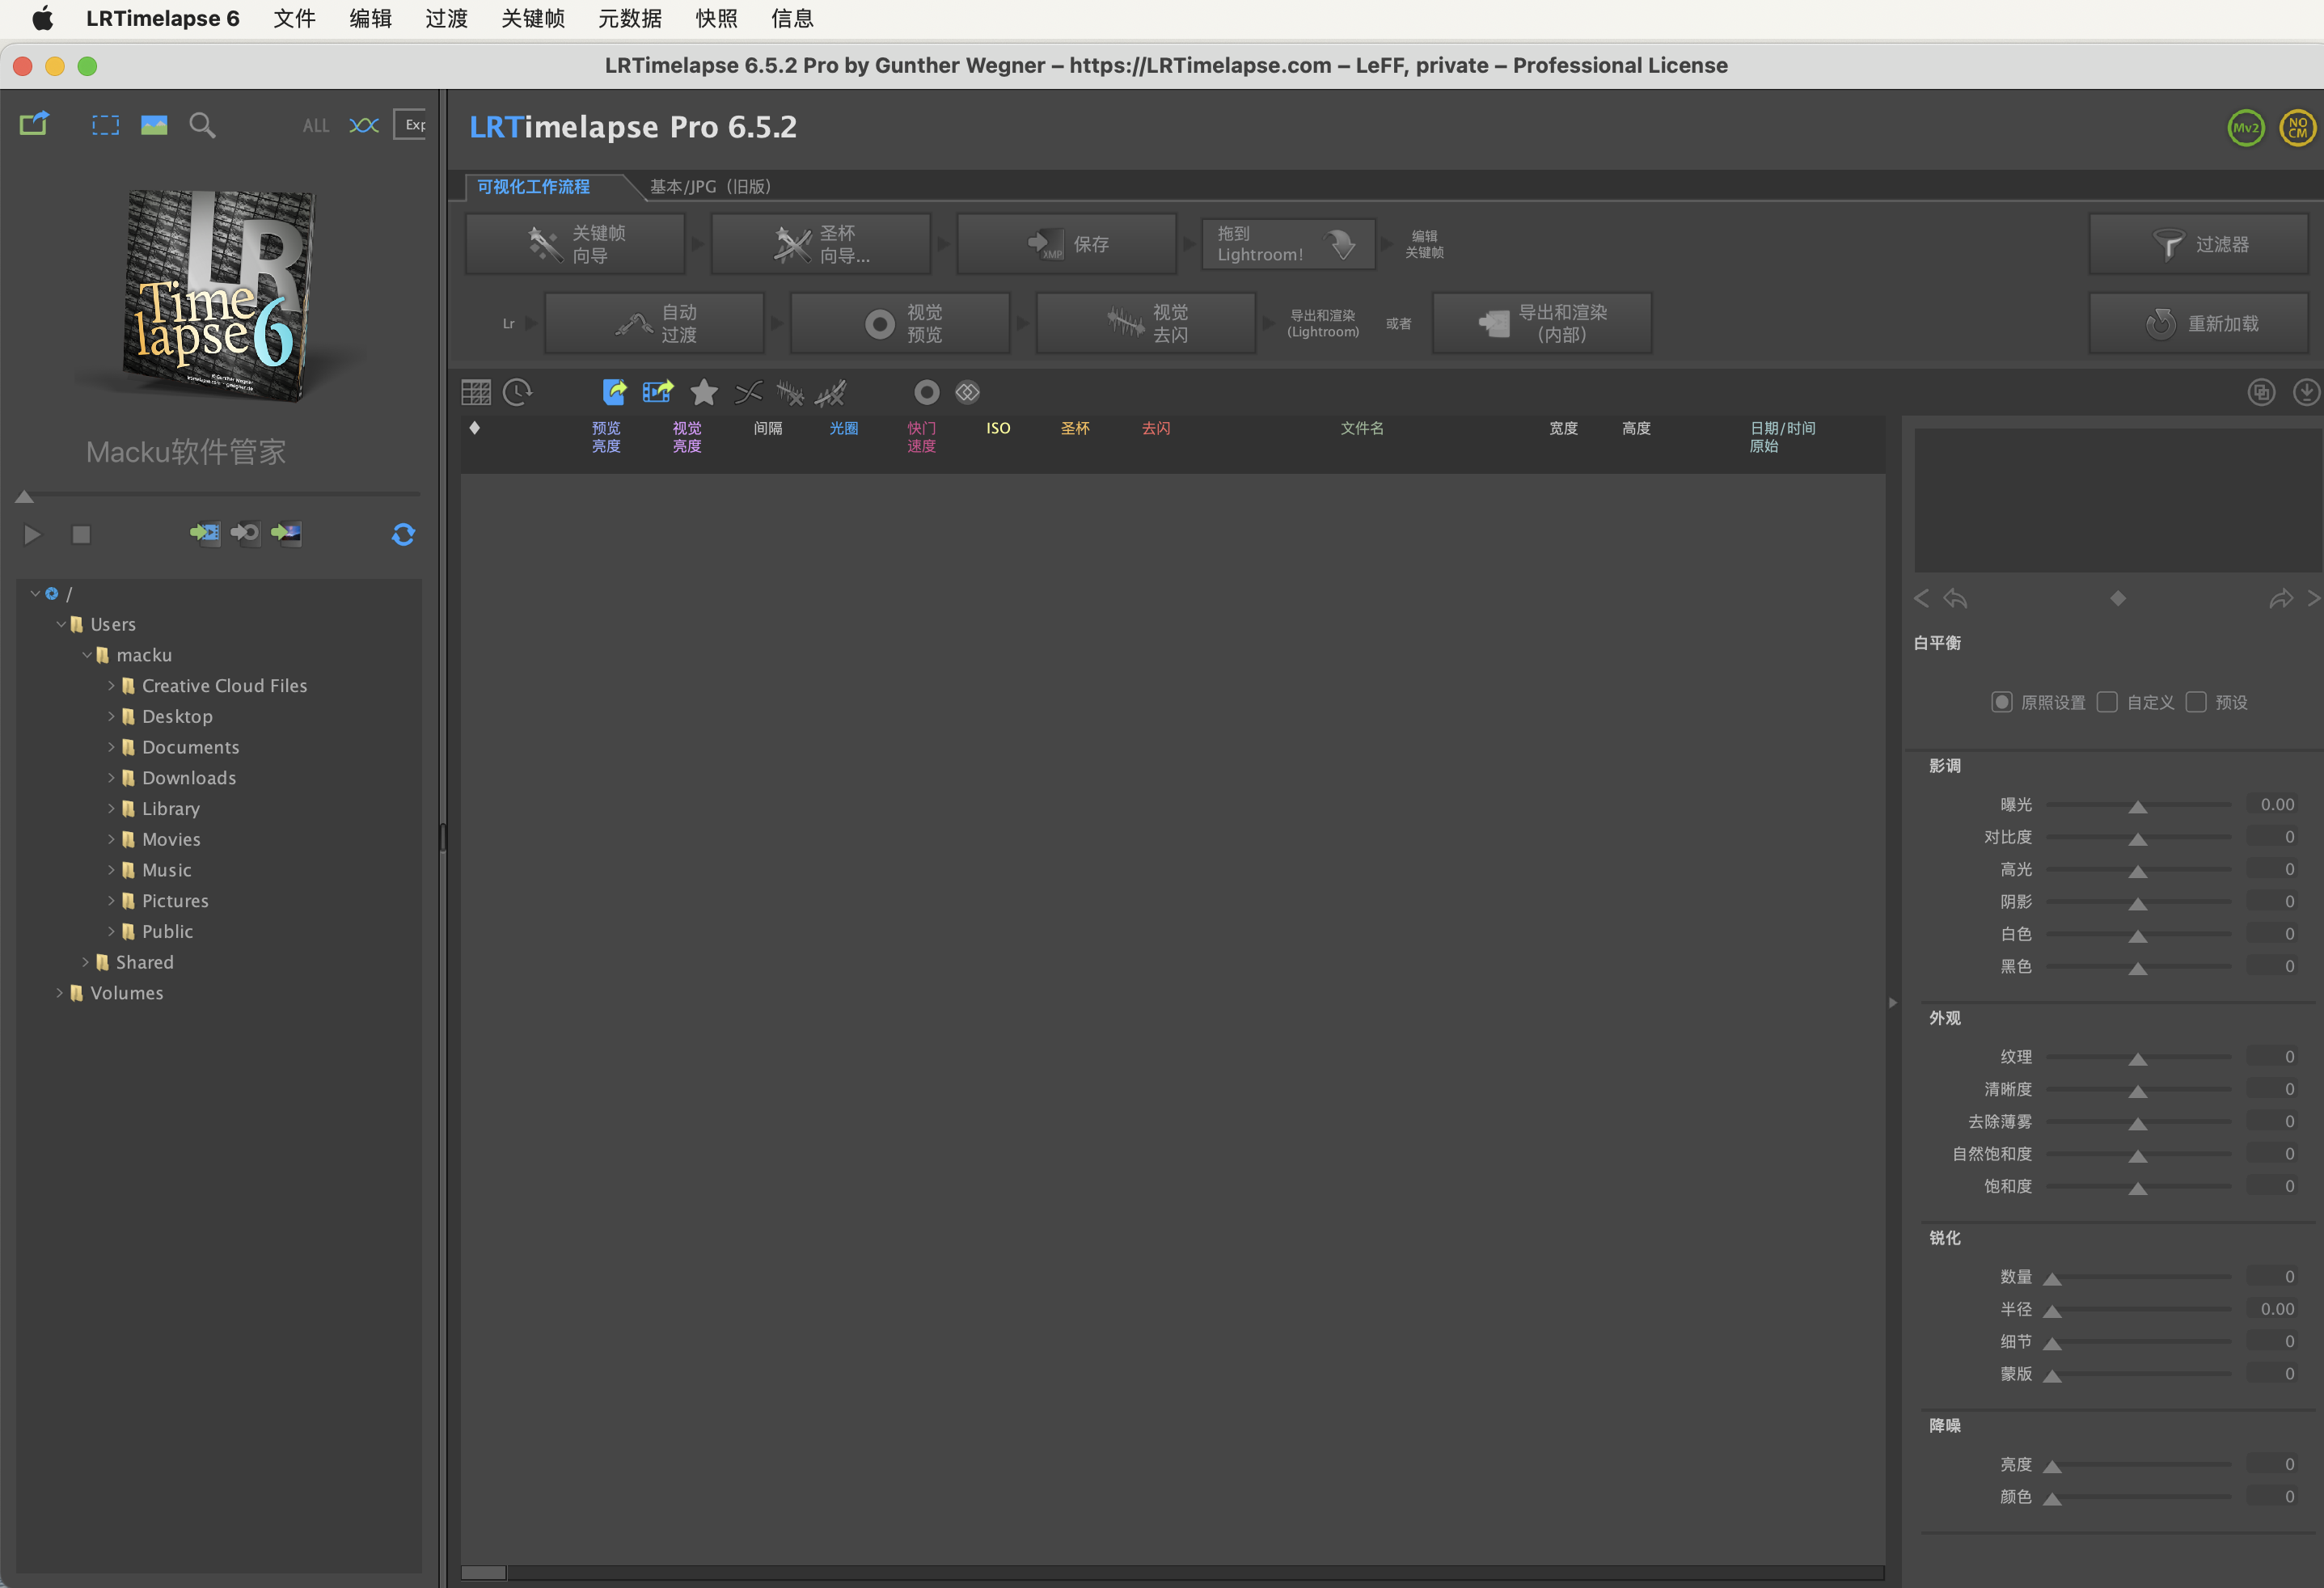Click the table grid view icon
The image size is (2324, 1588).
476,392
